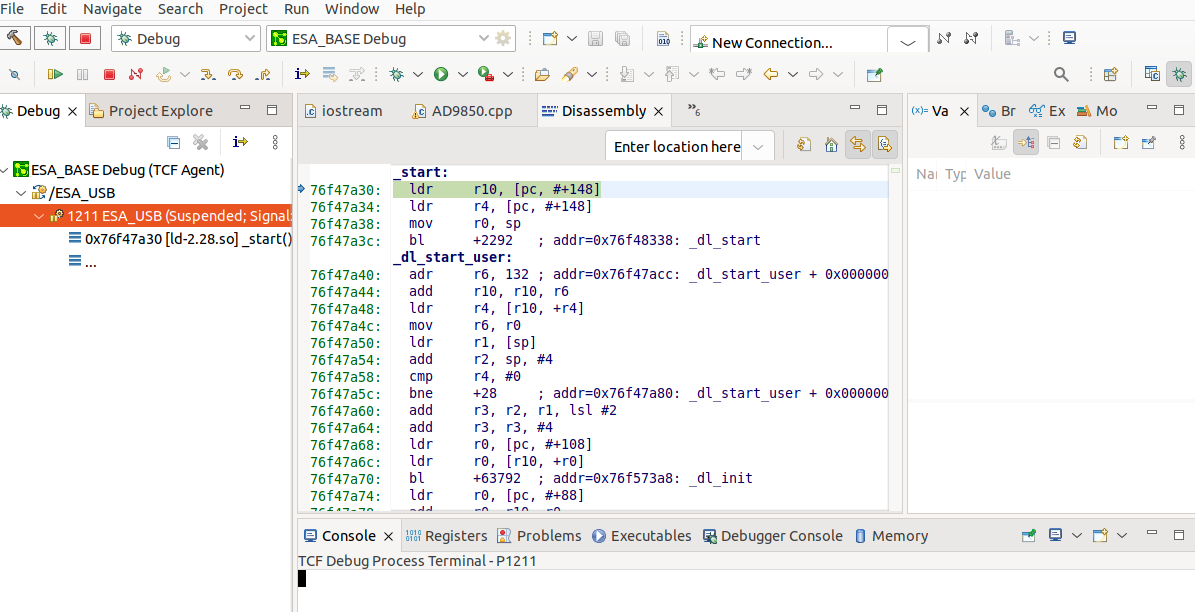The width and height of the screenshot is (1195, 612).
Task: Open the Memory tab
Action: [891, 536]
